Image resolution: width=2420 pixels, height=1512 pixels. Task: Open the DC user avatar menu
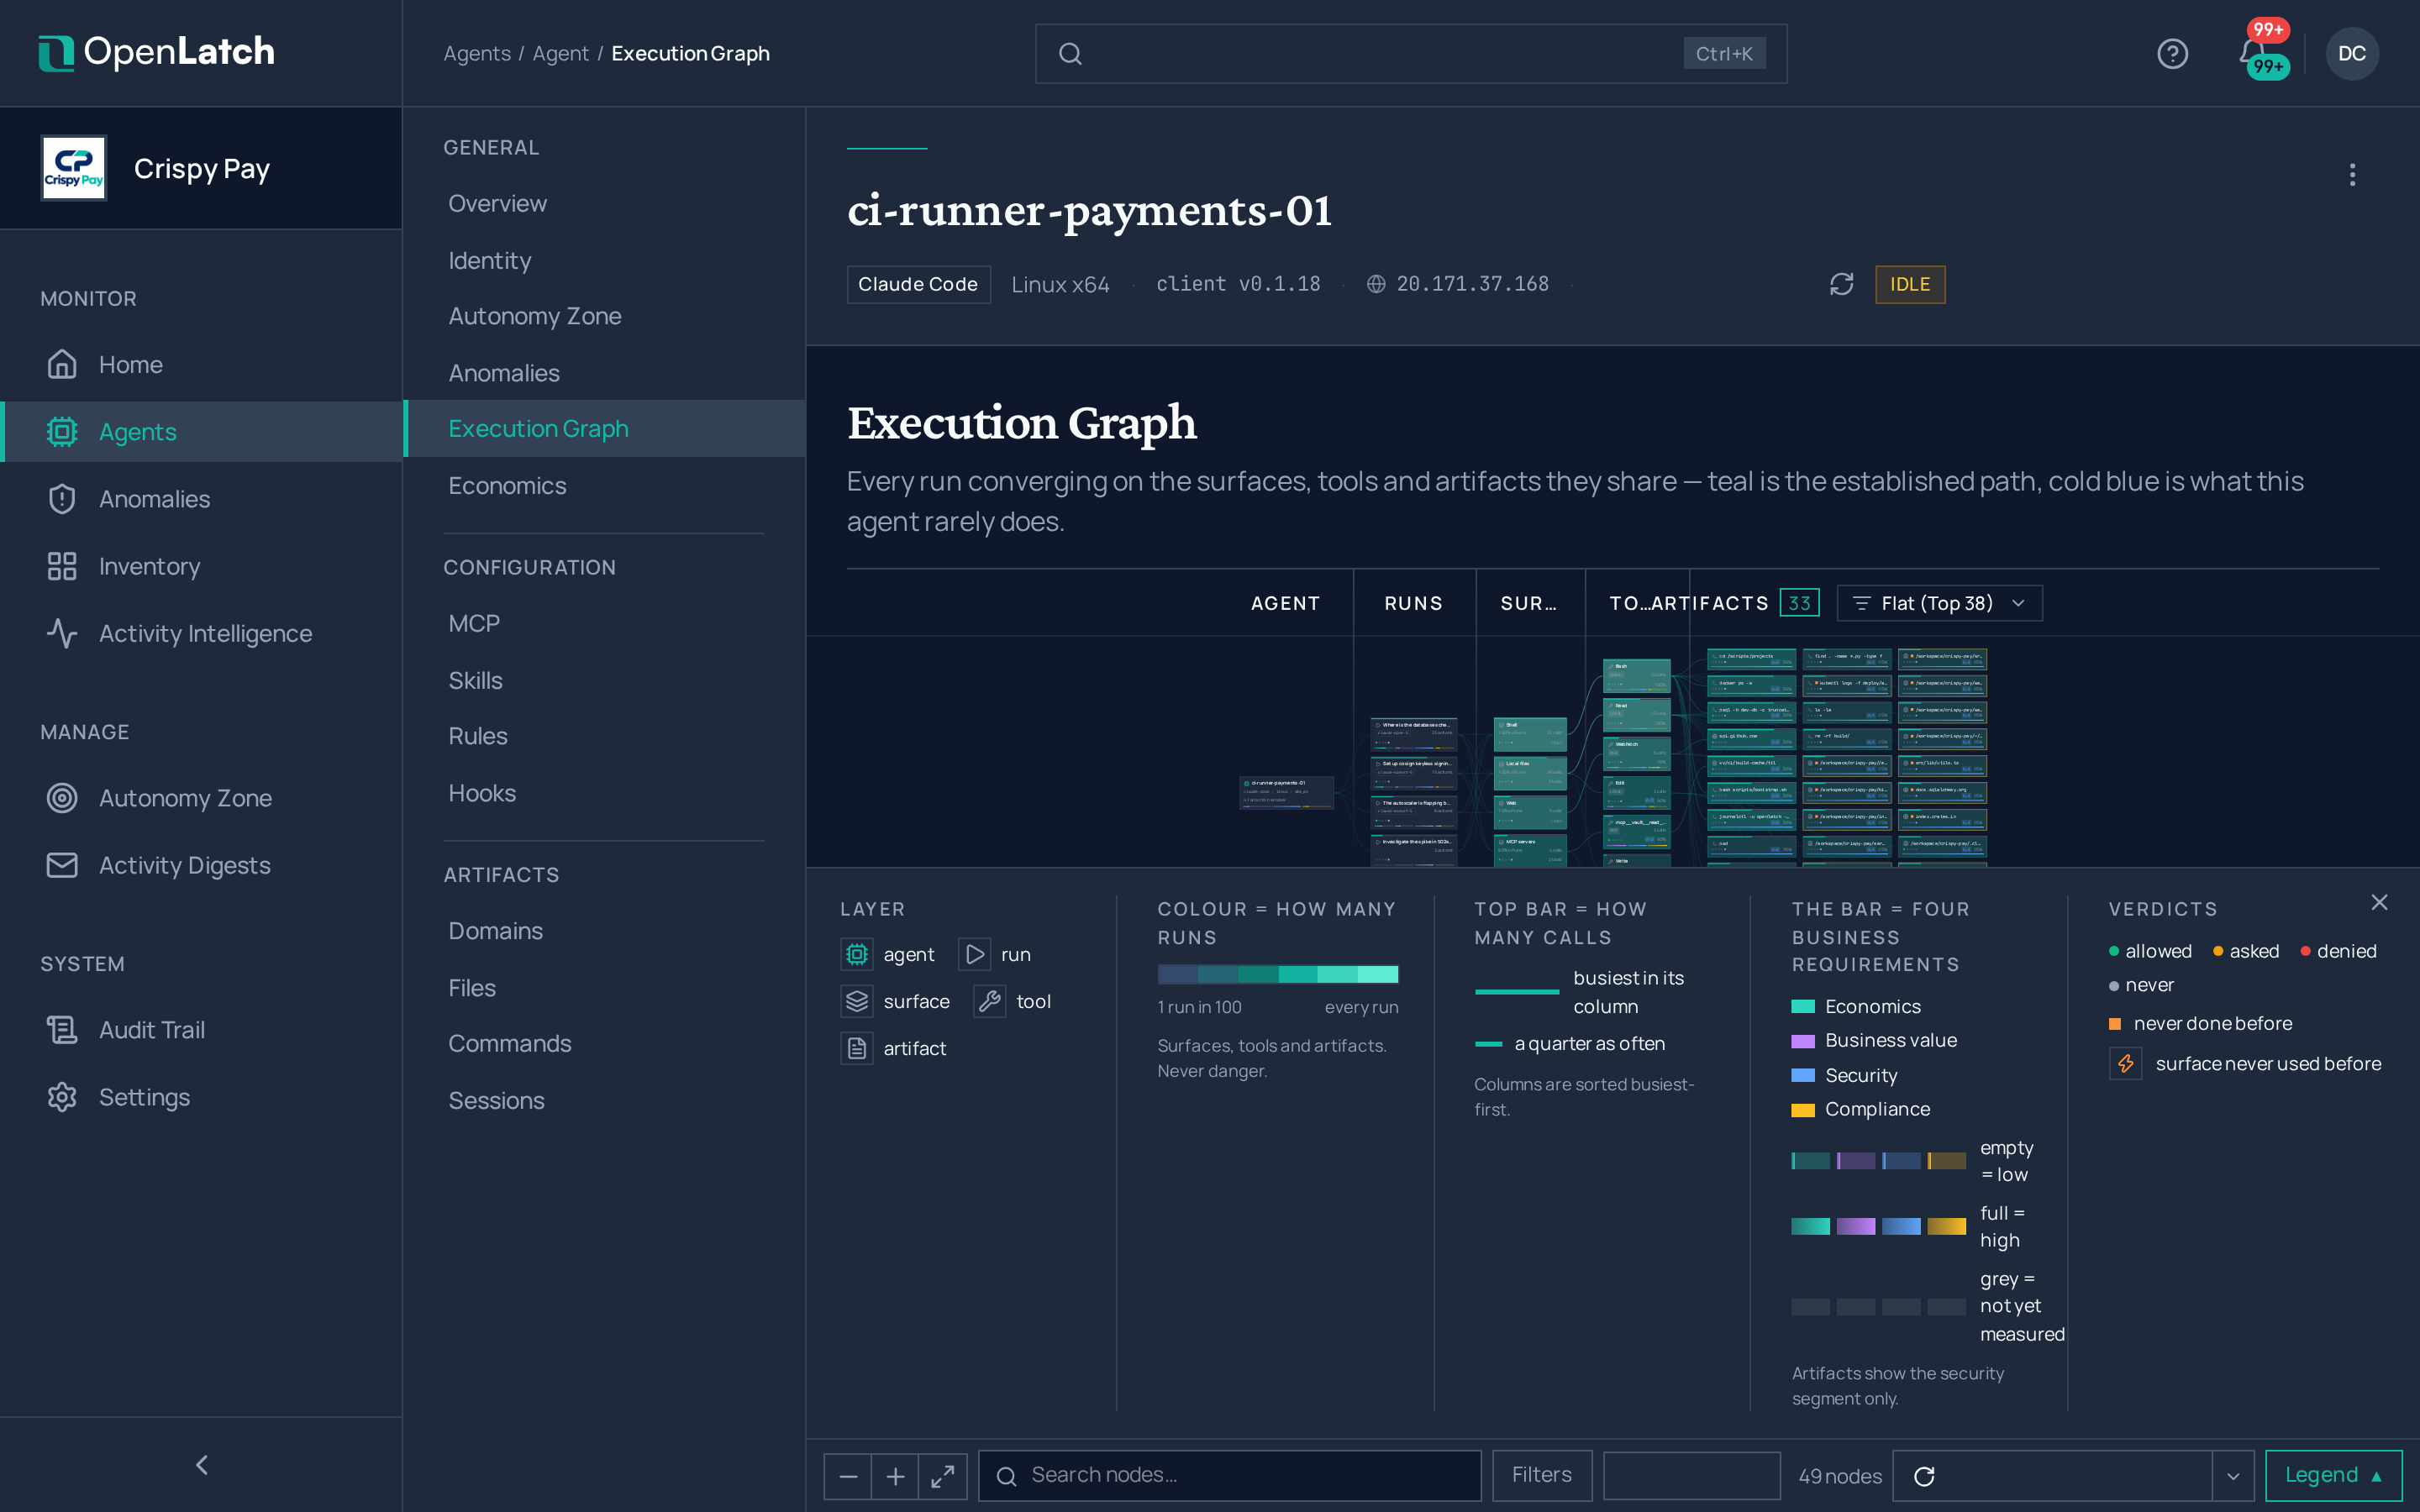[x=2351, y=53]
